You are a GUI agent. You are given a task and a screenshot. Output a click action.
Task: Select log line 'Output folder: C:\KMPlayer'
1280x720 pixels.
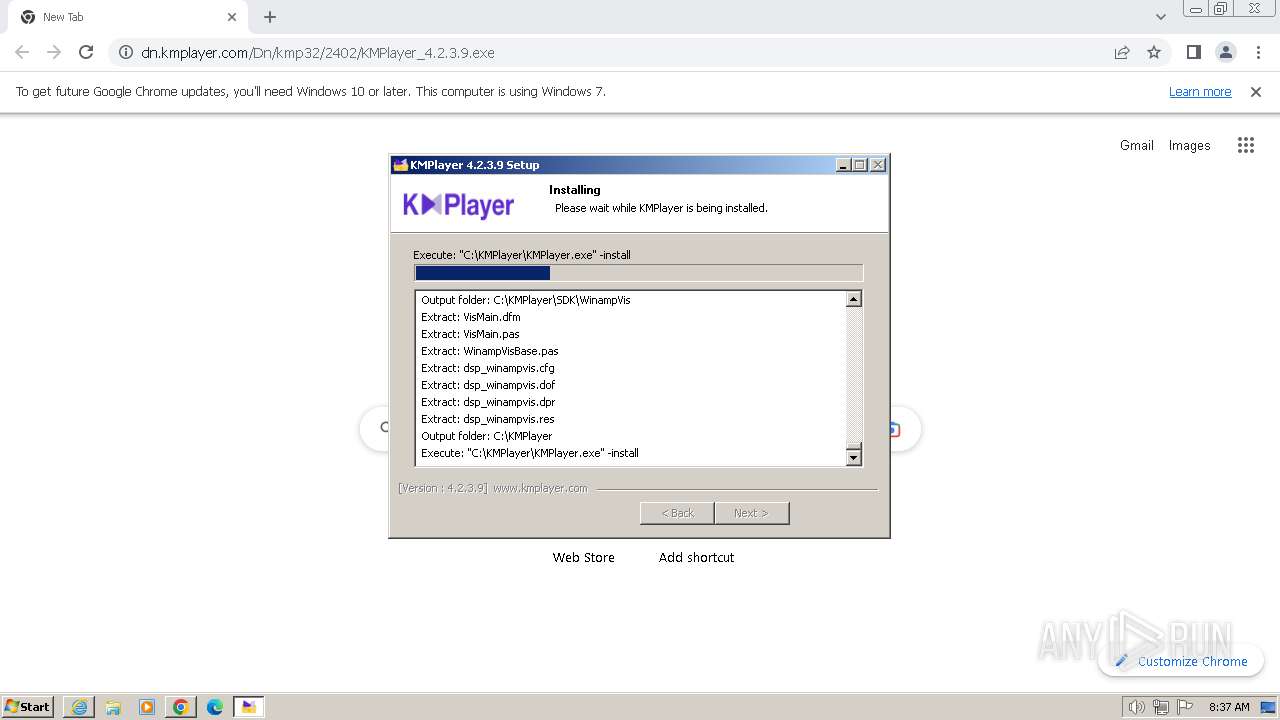[x=487, y=436]
